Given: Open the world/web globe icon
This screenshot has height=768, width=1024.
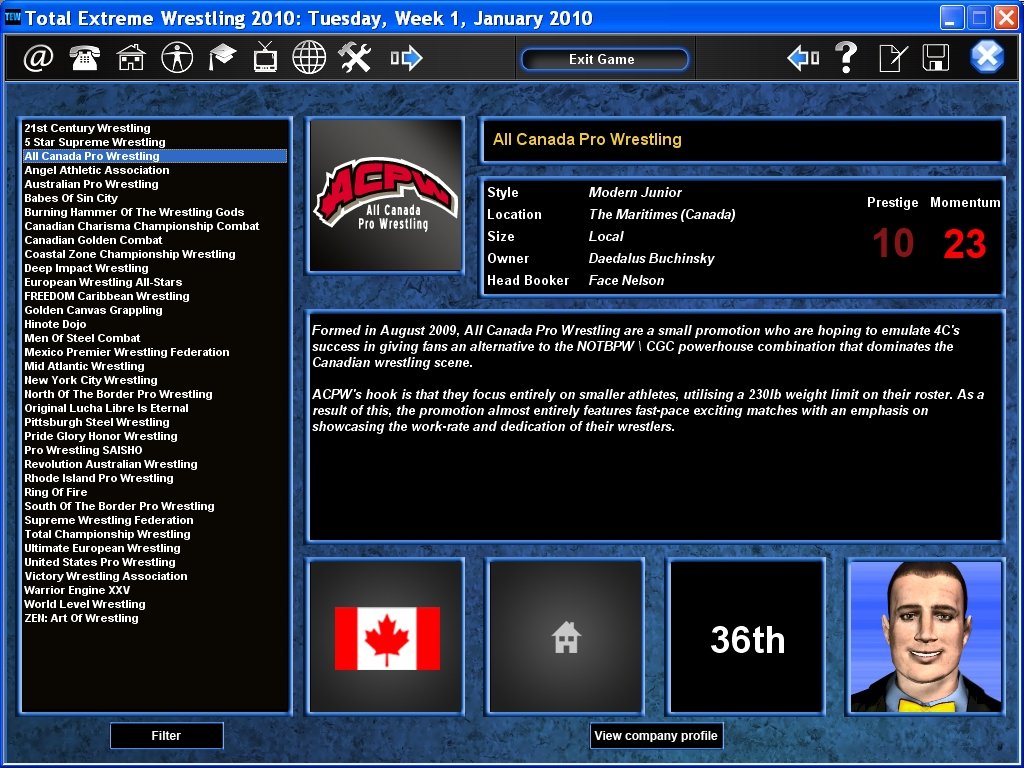Looking at the screenshot, I should (310, 57).
